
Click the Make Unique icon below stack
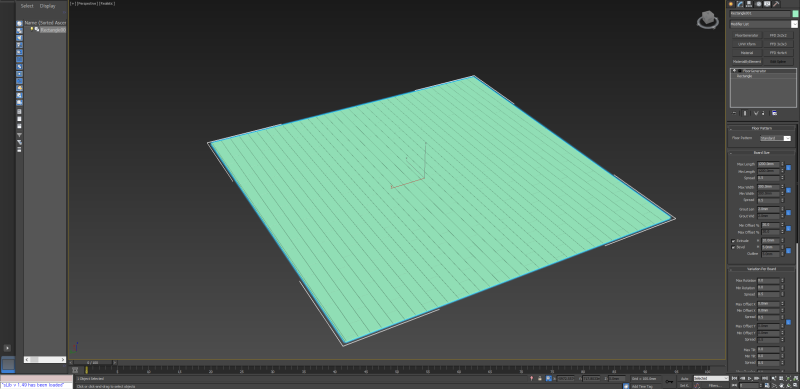point(756,113)
